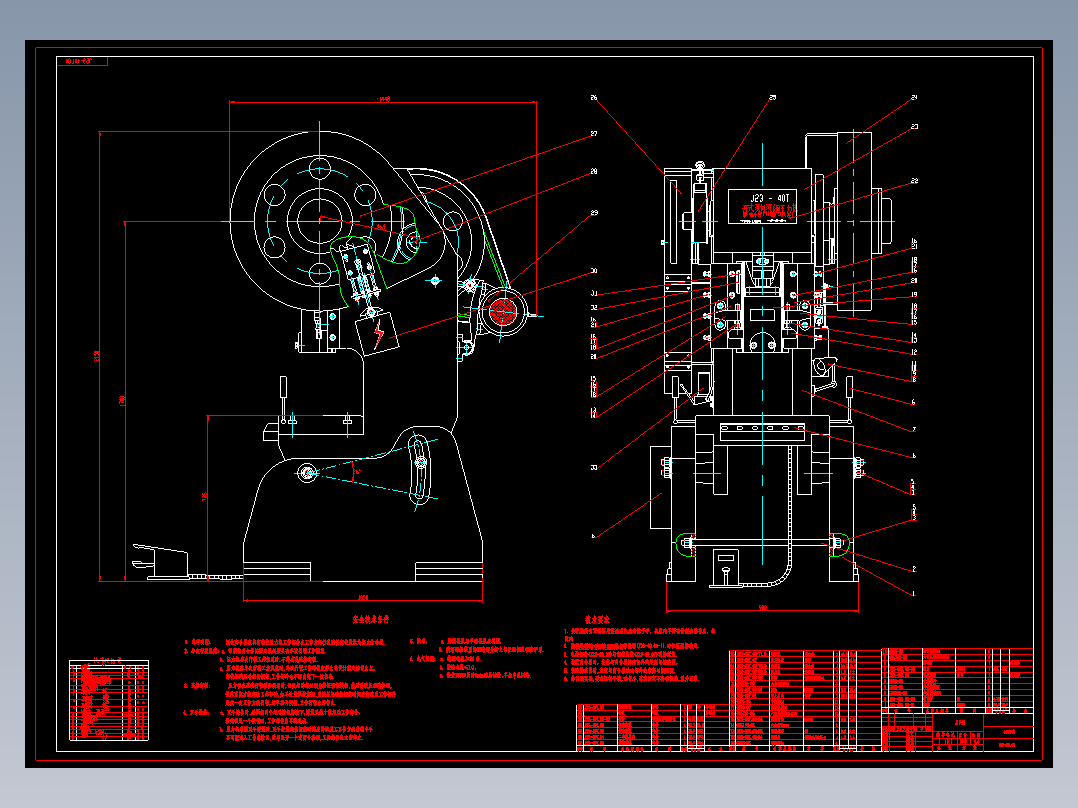Image resolution: width=1078 pixels, height=808 pixels.
Task: Select callout number 33
Action: [x=594, y=468]
